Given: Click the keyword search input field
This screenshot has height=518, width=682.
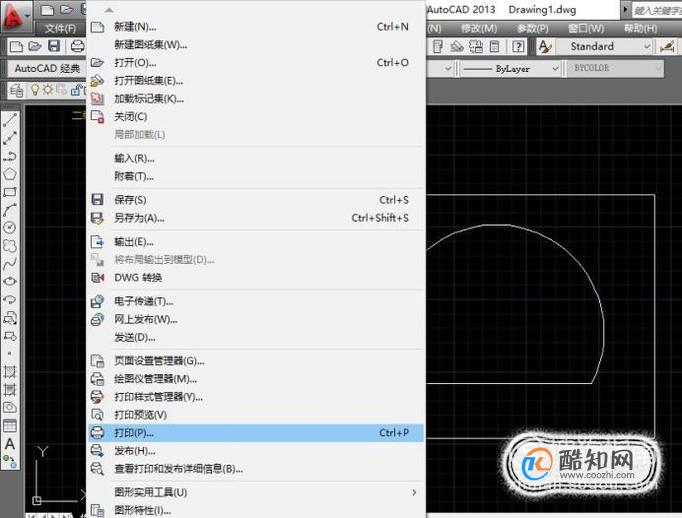Looking at the screenshot, I should click(656, 10).
